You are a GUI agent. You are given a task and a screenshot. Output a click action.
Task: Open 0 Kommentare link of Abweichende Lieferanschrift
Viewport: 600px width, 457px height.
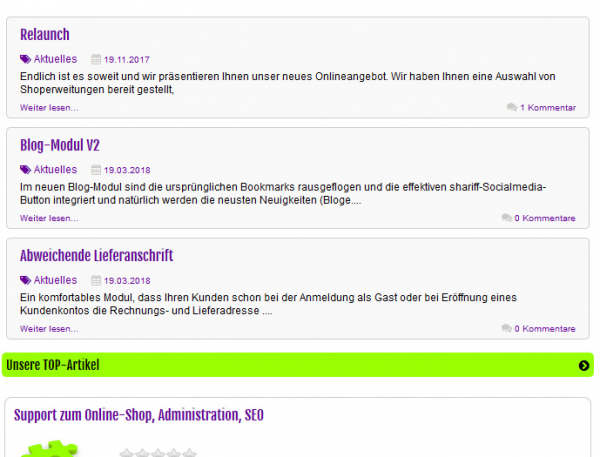click(545, 329)
